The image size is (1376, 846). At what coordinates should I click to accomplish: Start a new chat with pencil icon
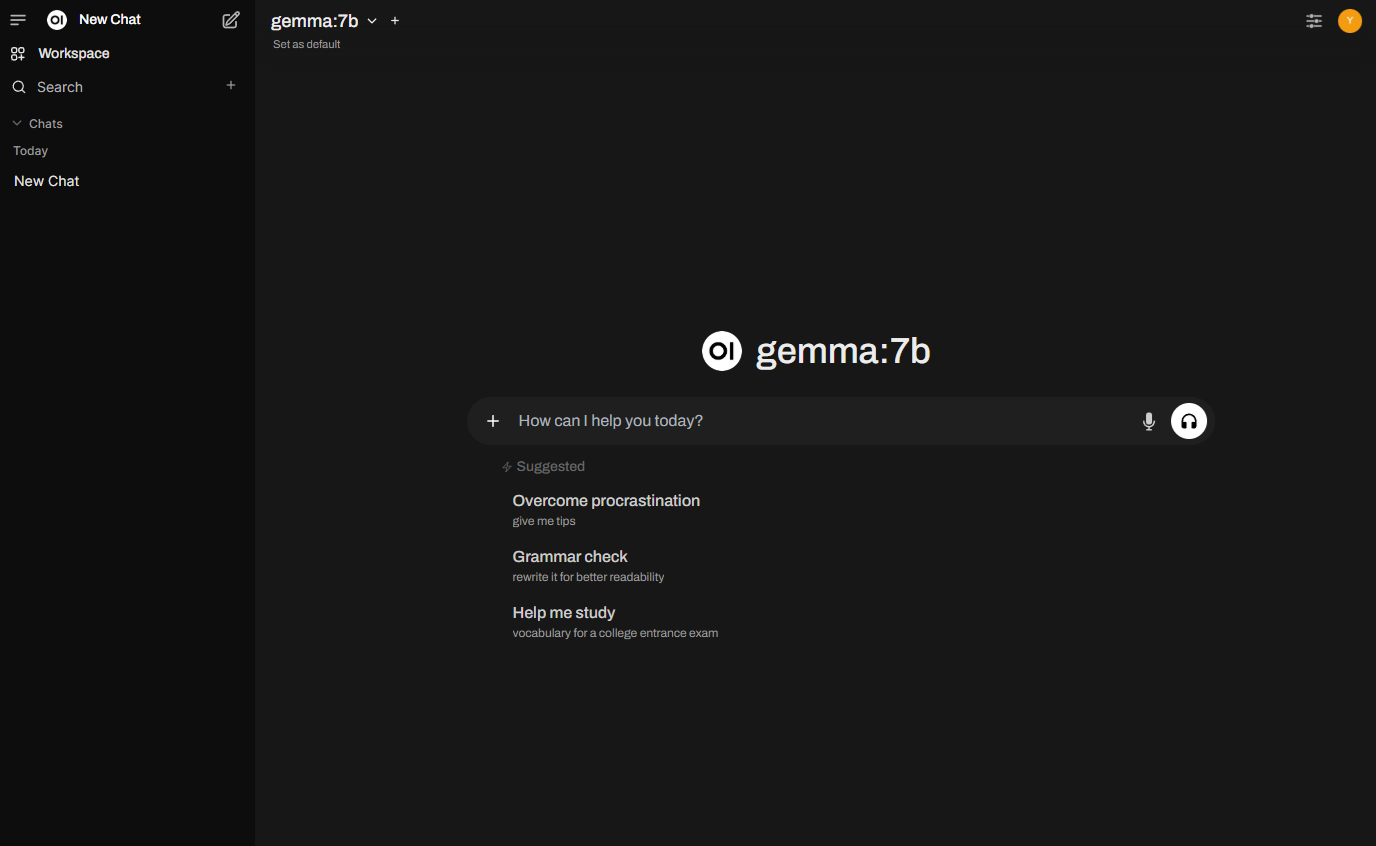tap(231, 20)
